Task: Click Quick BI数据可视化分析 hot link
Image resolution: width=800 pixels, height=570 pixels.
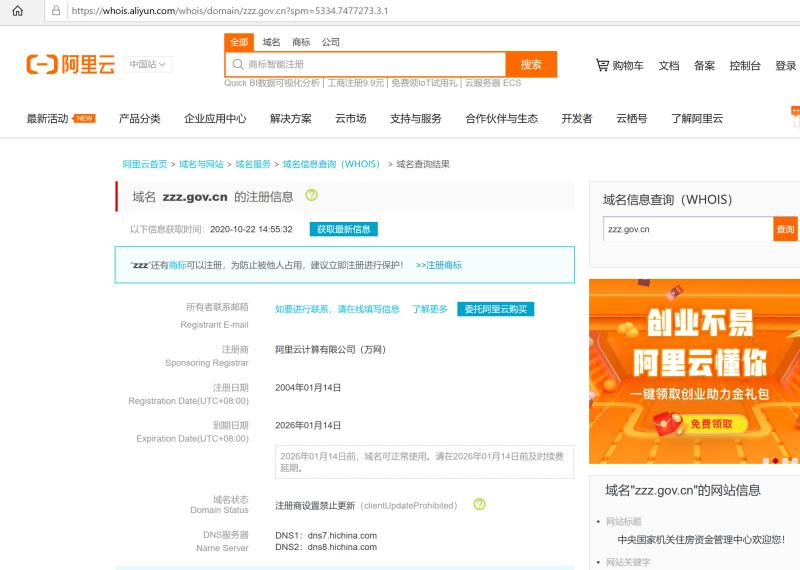Action: click(x=272, y=83)
